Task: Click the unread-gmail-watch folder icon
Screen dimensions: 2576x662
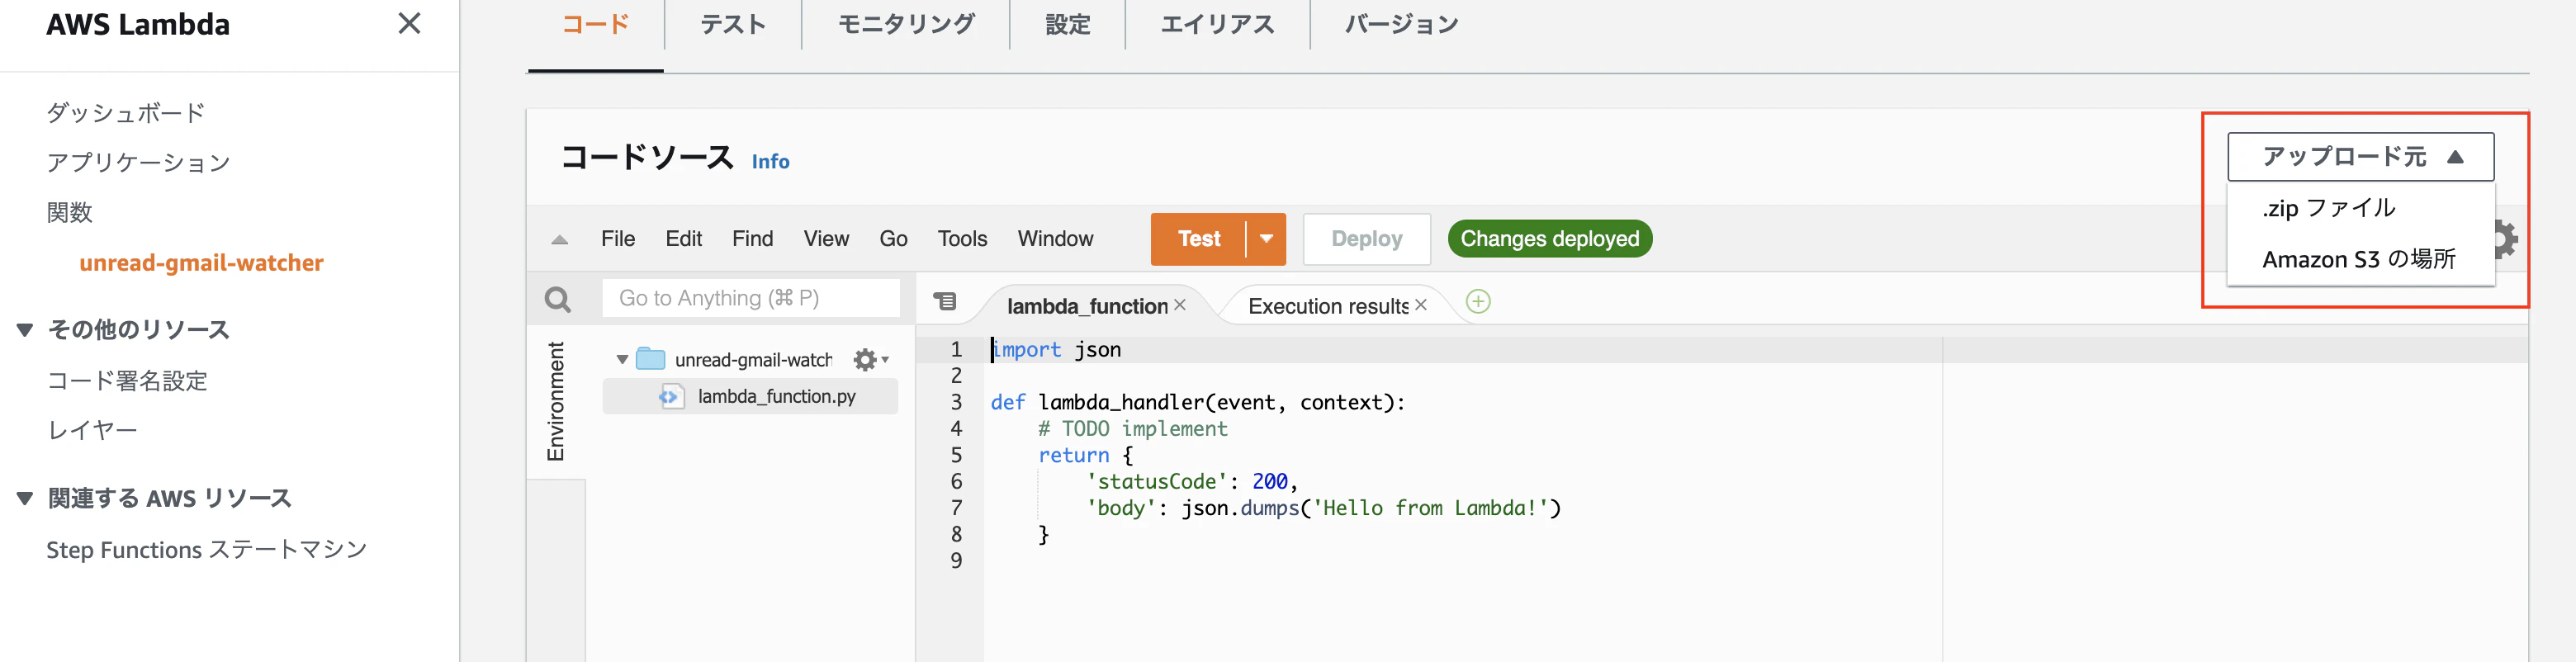Action: tap(650, 359)
